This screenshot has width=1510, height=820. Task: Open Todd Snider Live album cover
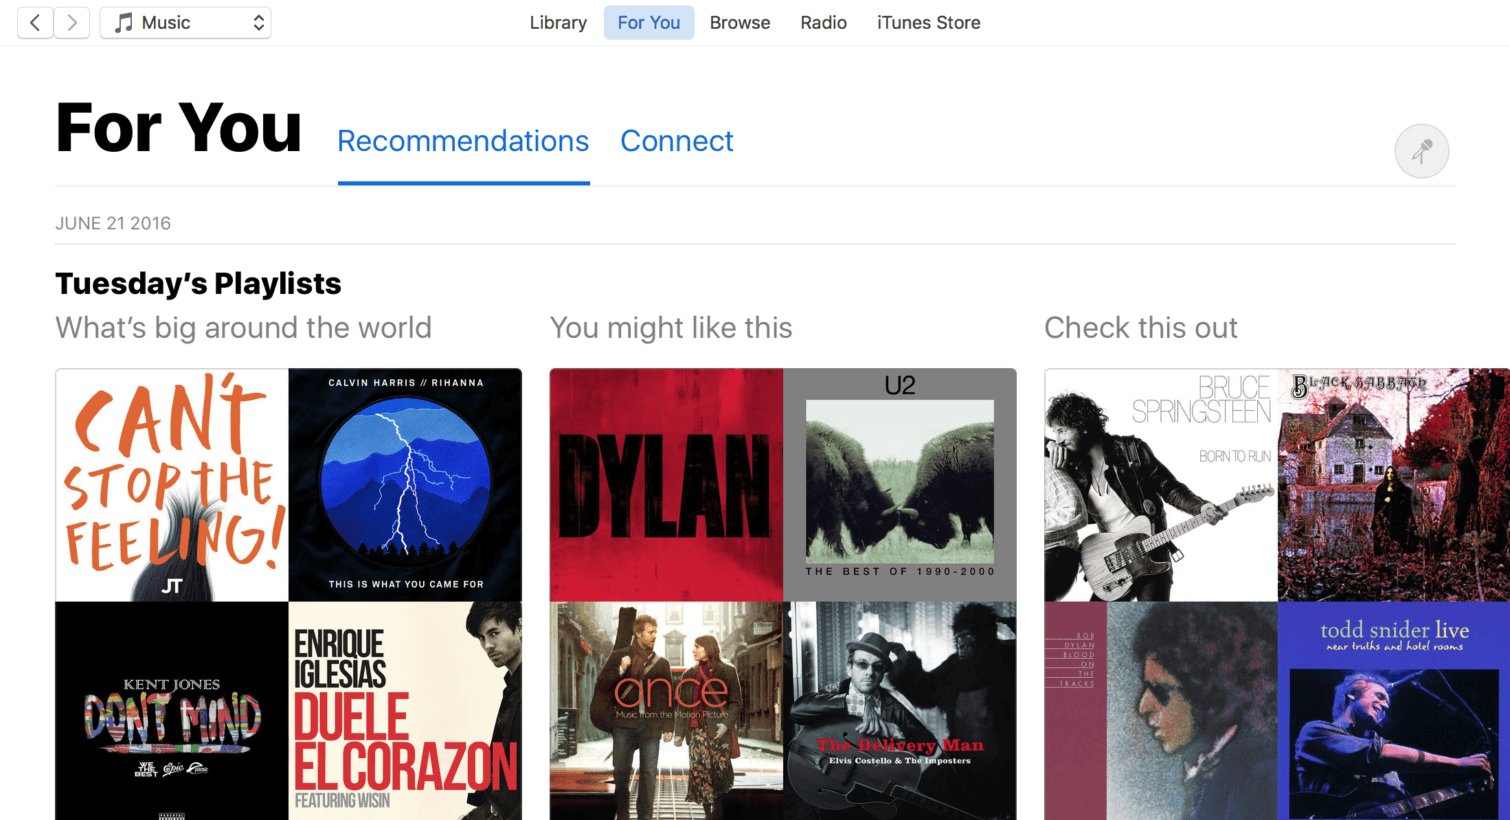[1394, 711]
